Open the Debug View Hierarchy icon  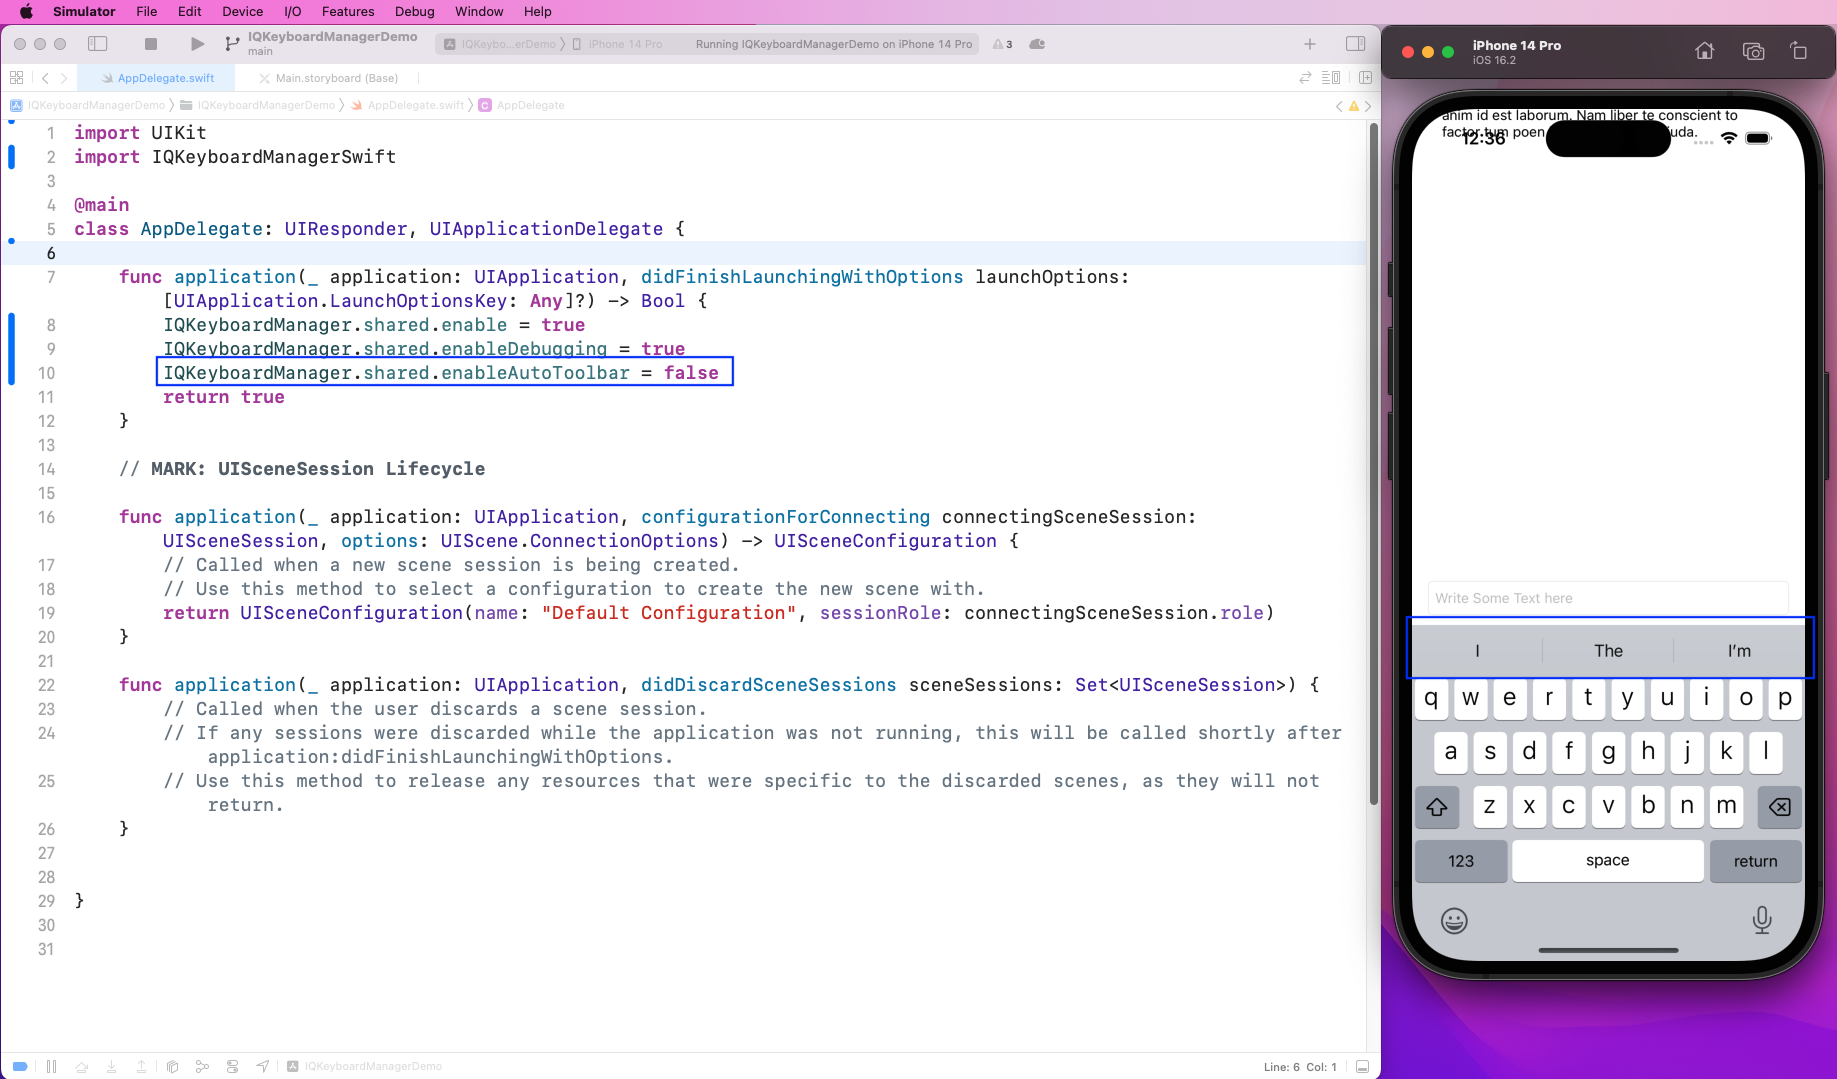(x=172, y=1067)
